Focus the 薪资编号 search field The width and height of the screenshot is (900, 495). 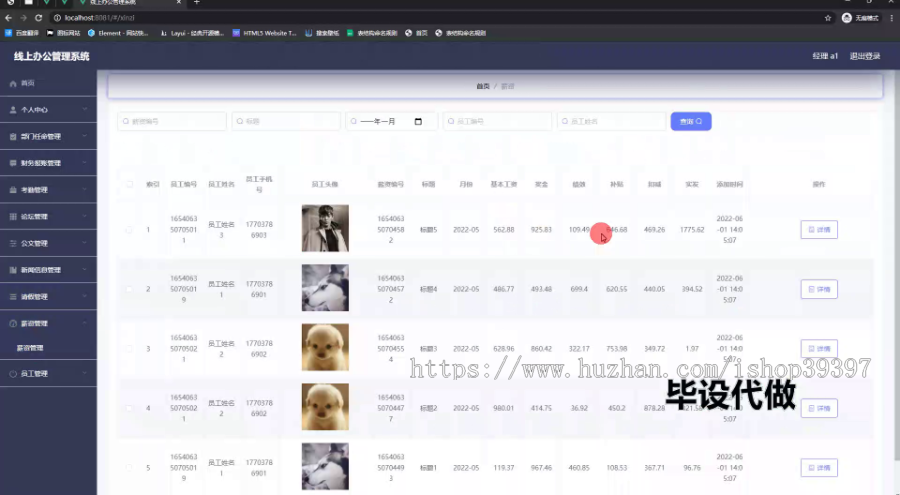[172, 121]
